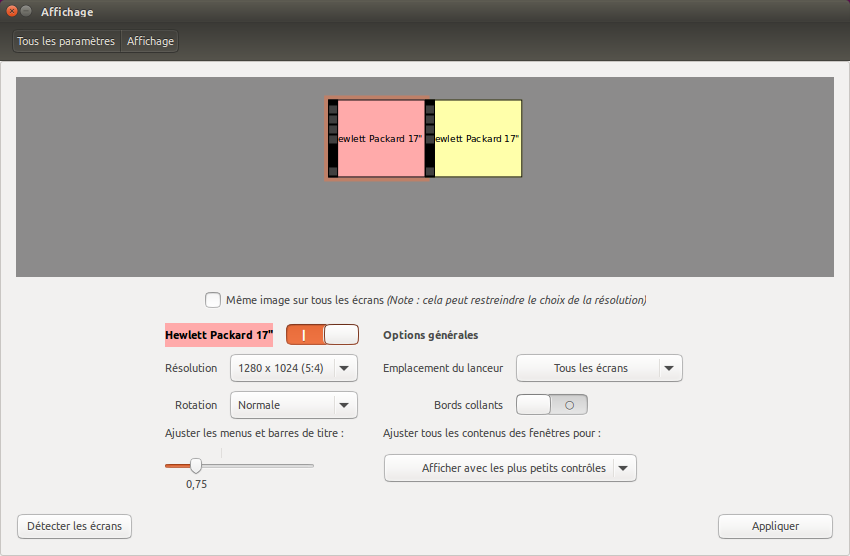Image resolution: width=850 pixels, height=556 pixels.
Task: Click the Appliquer button
Action: [774, 526]
